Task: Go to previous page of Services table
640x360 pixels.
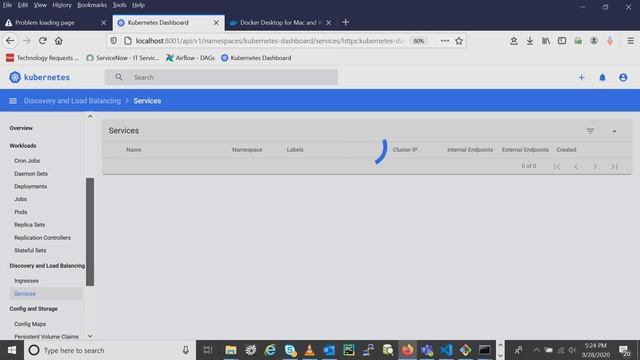Action: coord(576,166)
